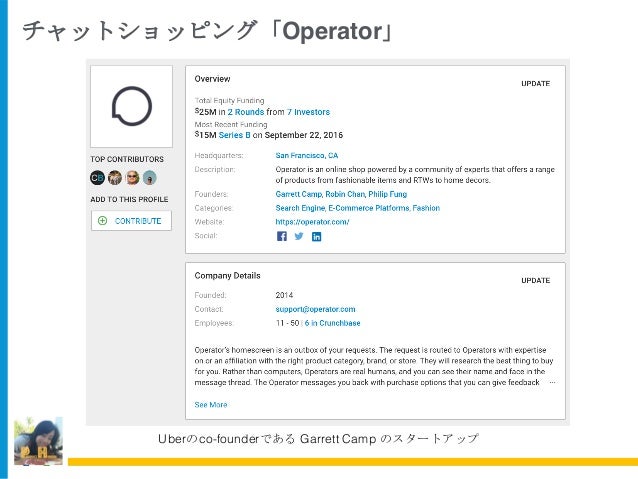Click the $15M most recent funding amount

pyautogui.click(x=205, y=135)
